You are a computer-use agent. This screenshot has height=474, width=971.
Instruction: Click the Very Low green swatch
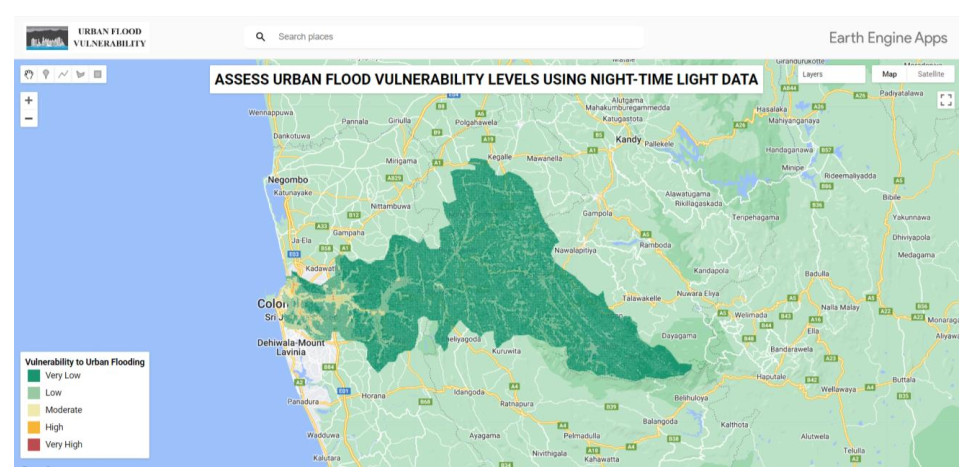(34, 376)
